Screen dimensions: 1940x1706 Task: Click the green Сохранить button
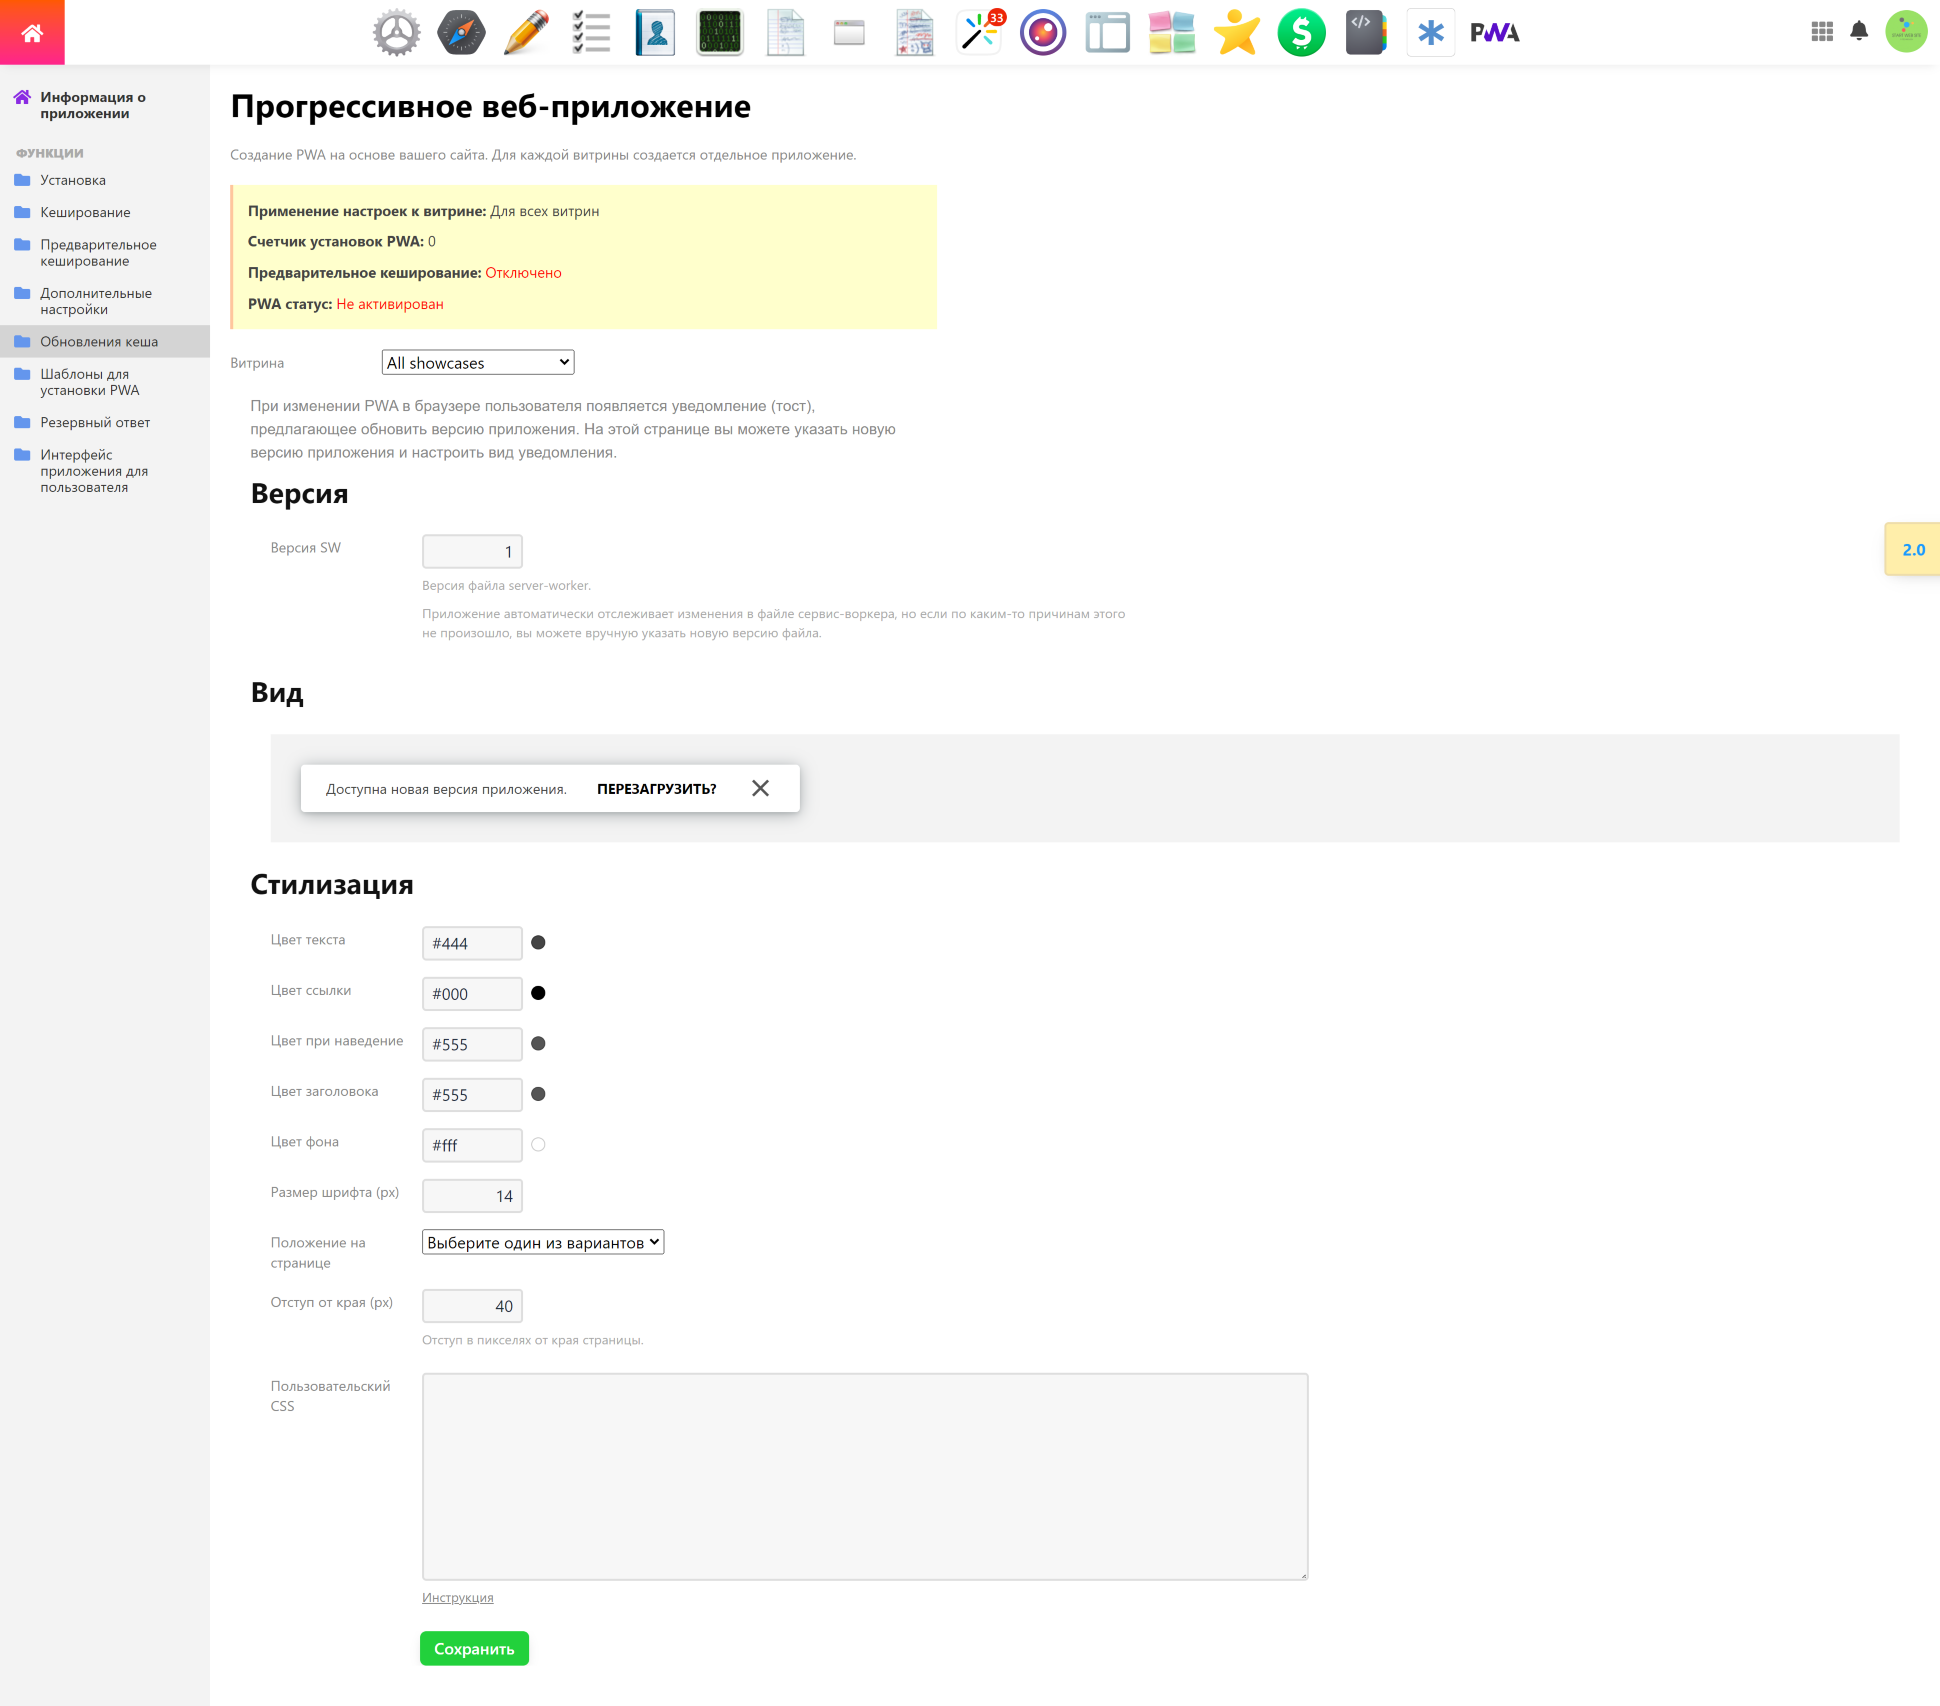(474, 1649)
